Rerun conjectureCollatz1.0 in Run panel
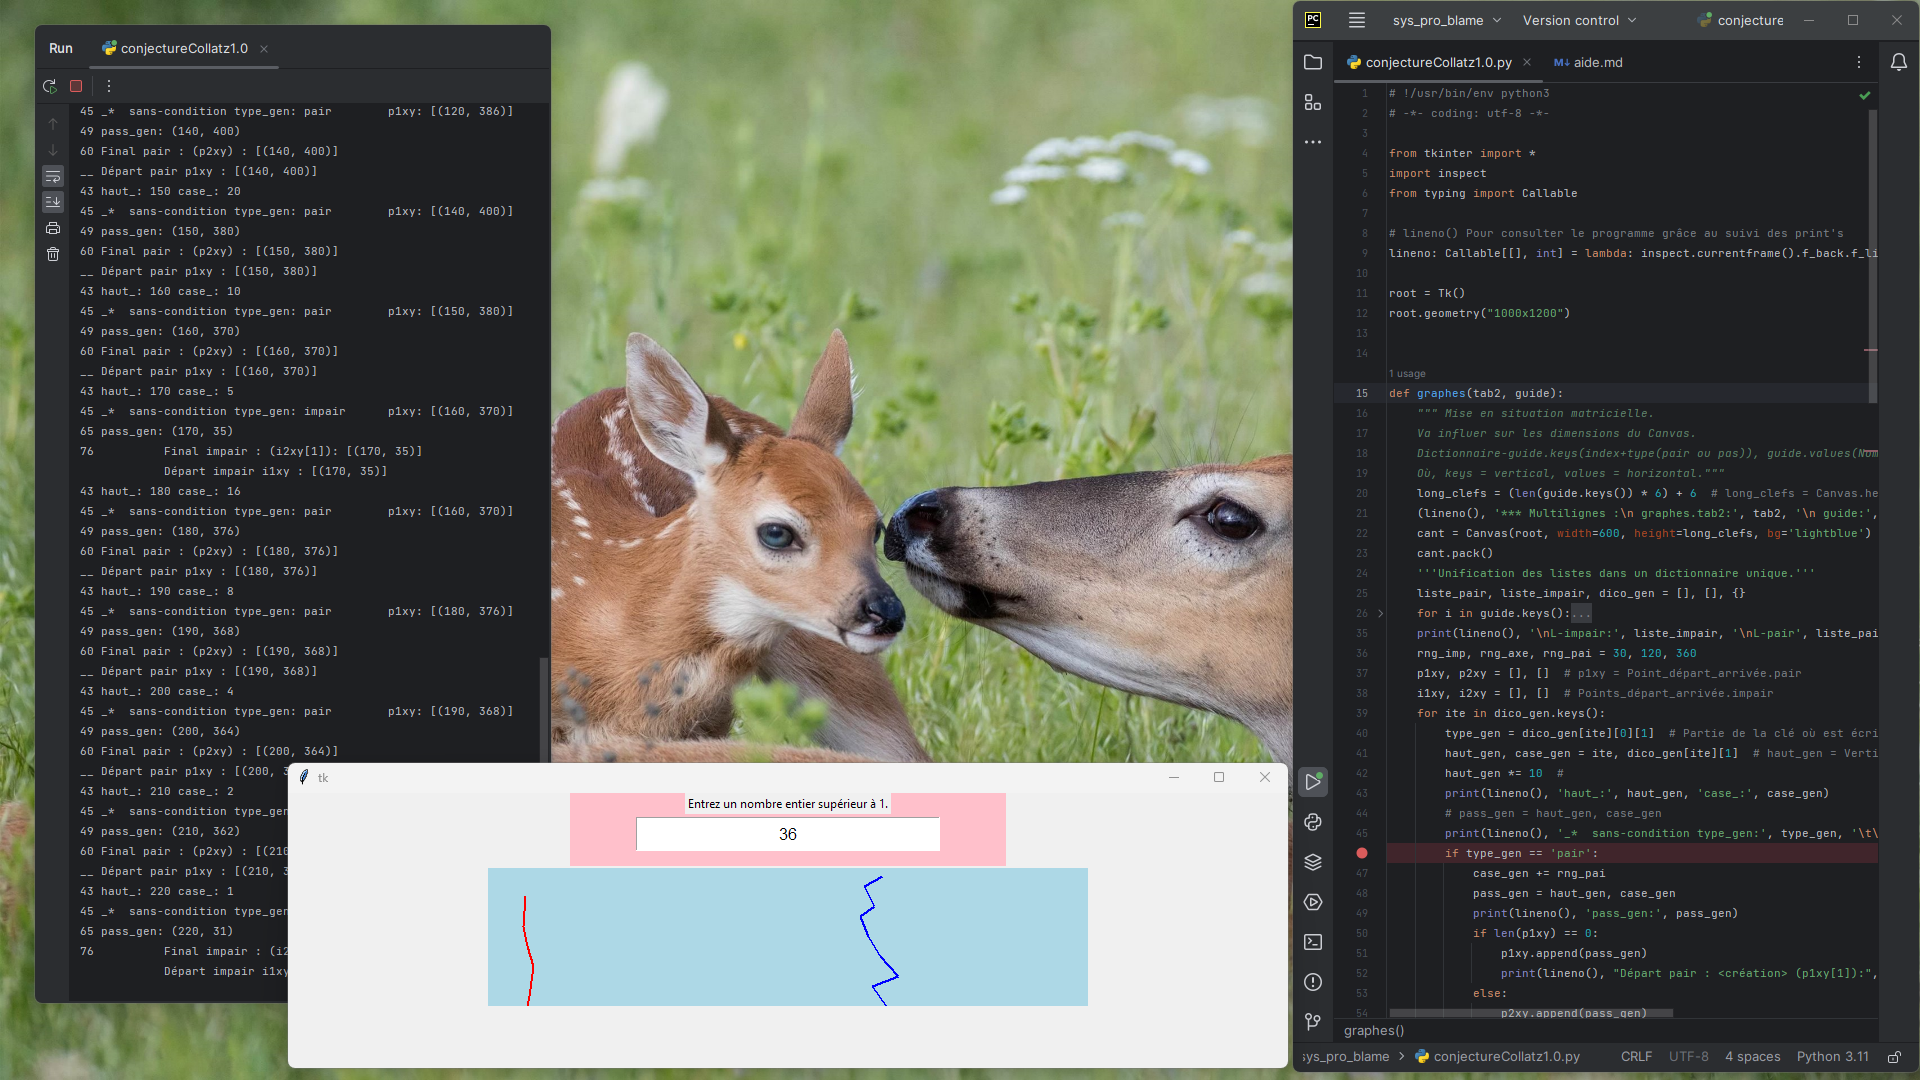This screenshot has width=1920, height=1080. point(49,86)
